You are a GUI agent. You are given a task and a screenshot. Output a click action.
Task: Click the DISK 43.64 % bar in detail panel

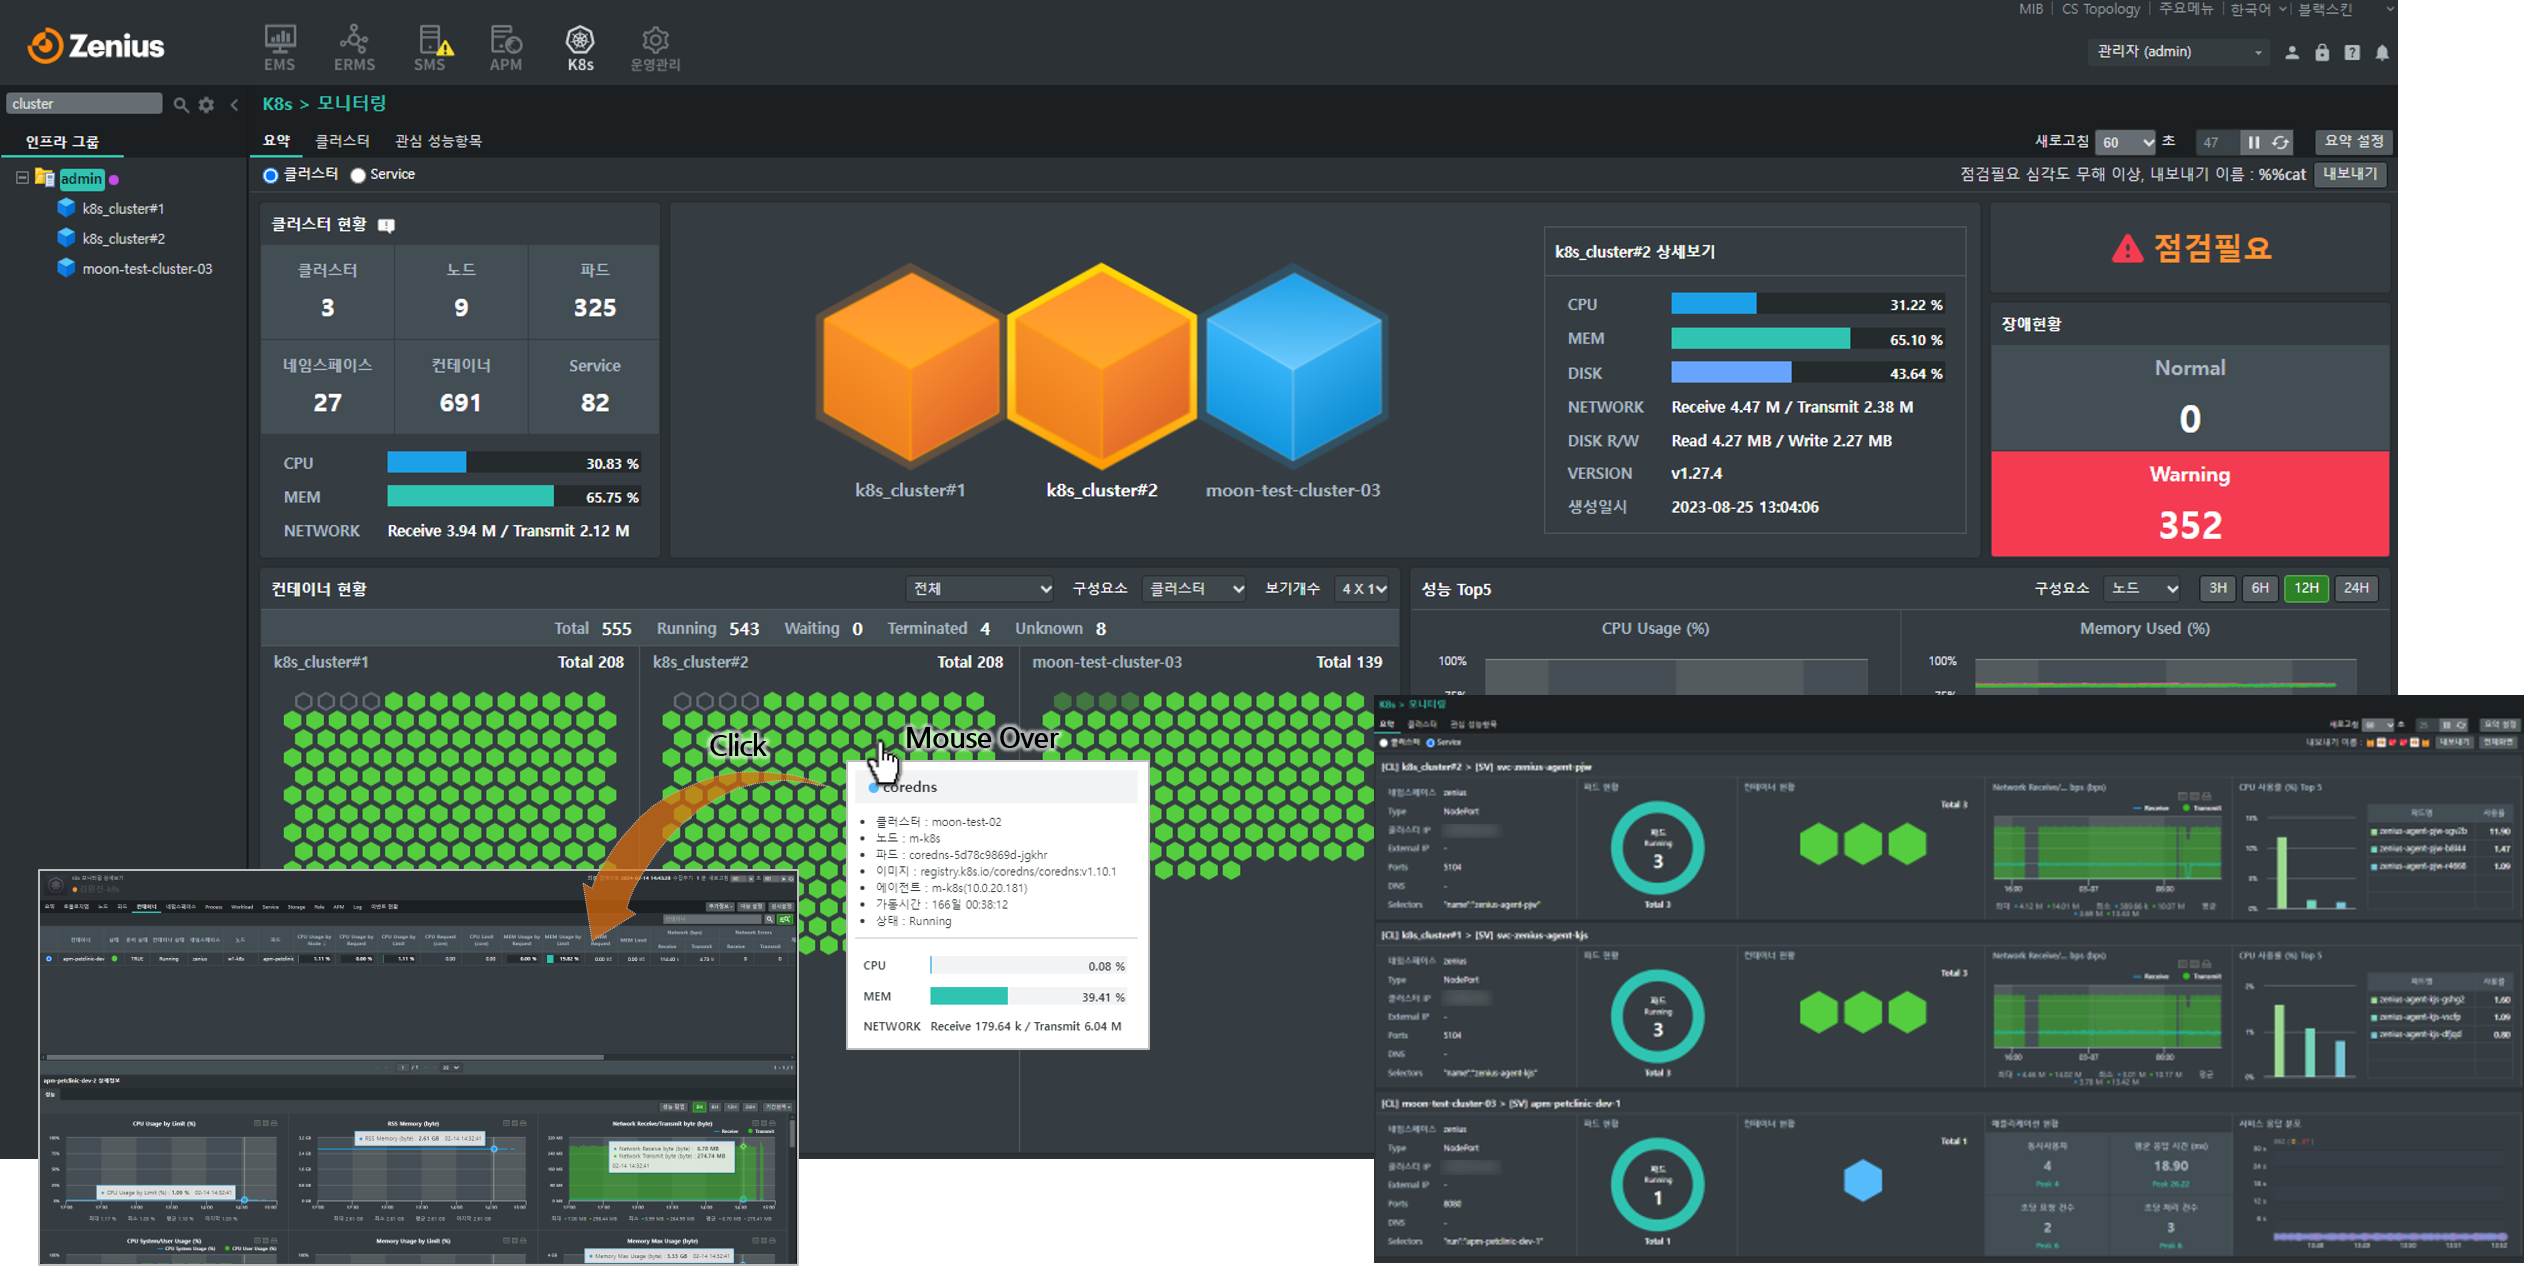pos(1809,373)
